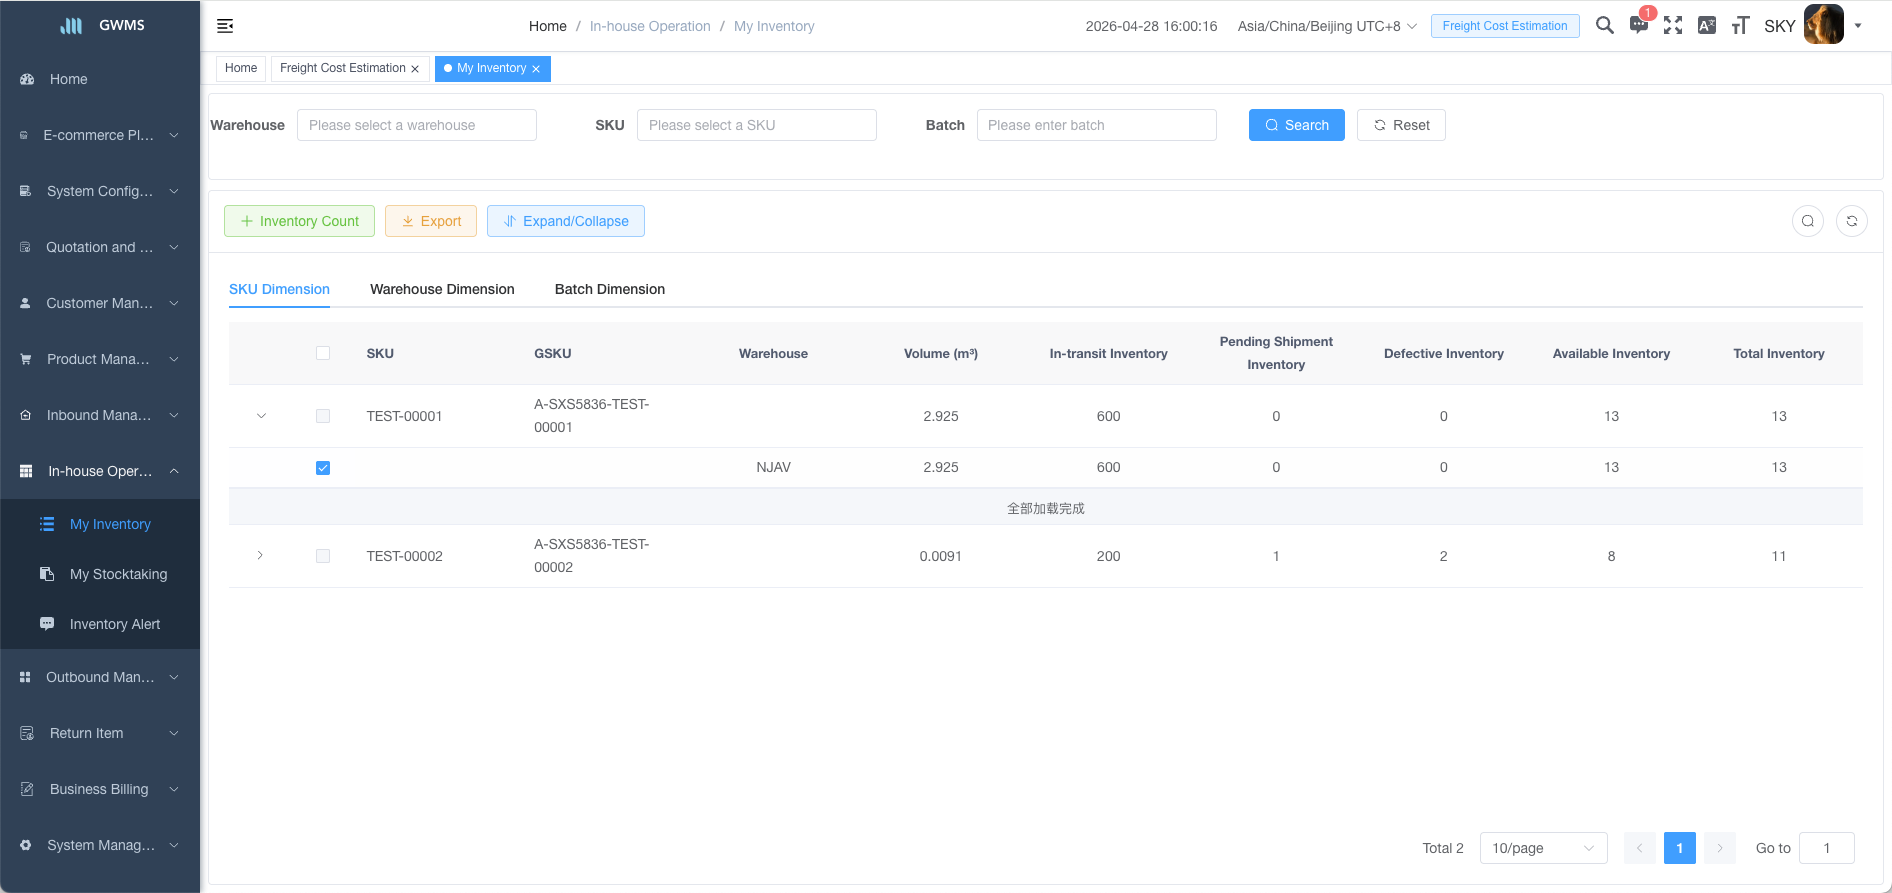This screenshot has height=893, width=1892.
Task: Click the Home dashboard sidebar icon
Action: (x=27, y=79)
